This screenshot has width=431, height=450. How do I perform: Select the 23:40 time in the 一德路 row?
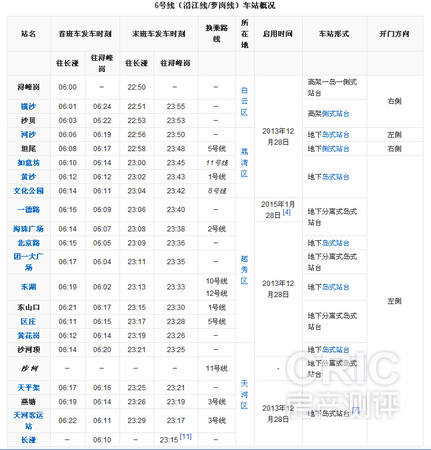(x=176, y=209)
